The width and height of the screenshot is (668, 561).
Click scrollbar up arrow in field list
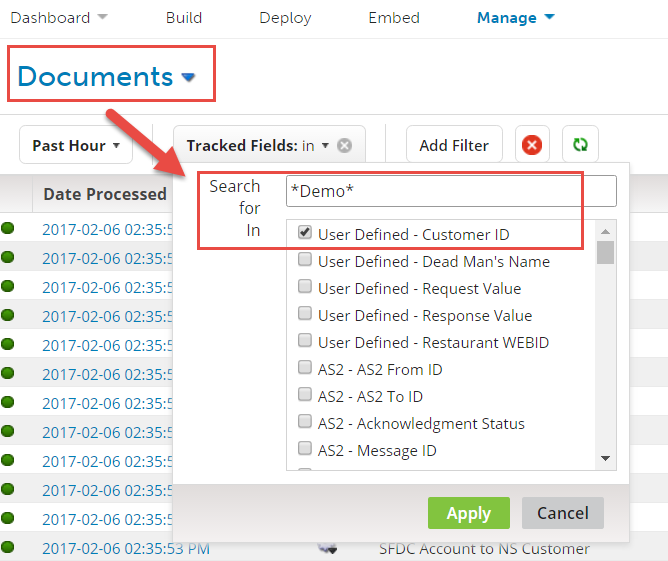605,229
